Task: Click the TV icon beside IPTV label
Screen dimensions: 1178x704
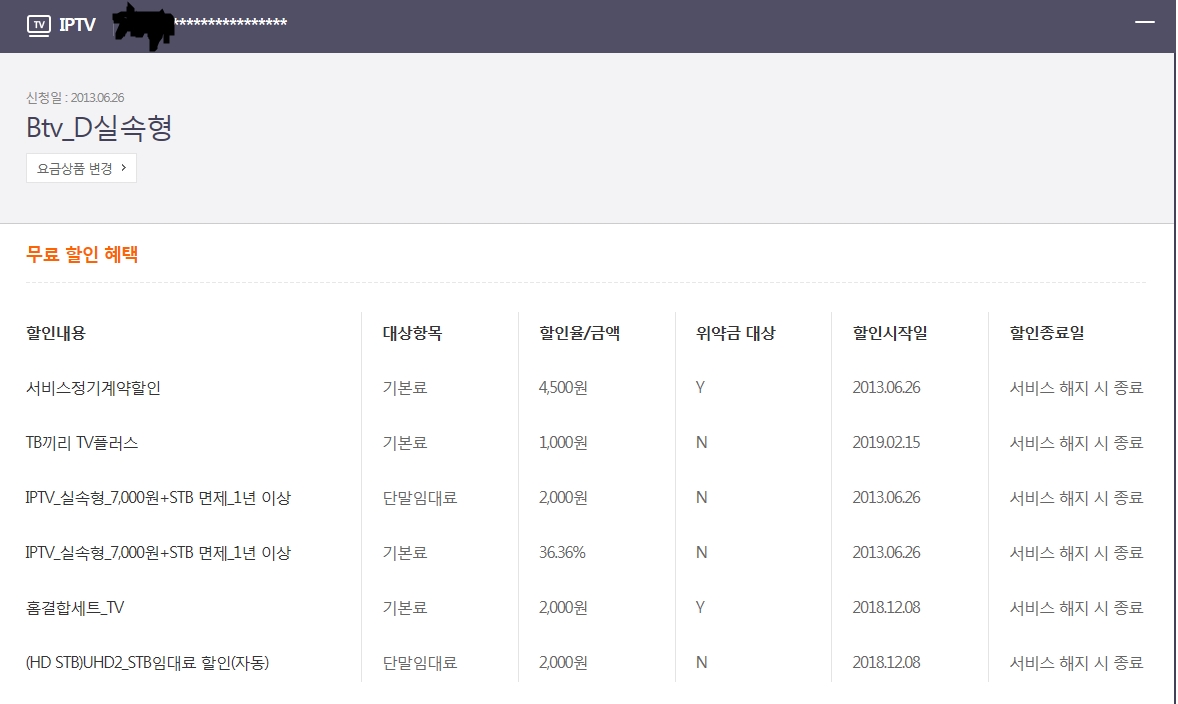Action: (x=38, y=25)
